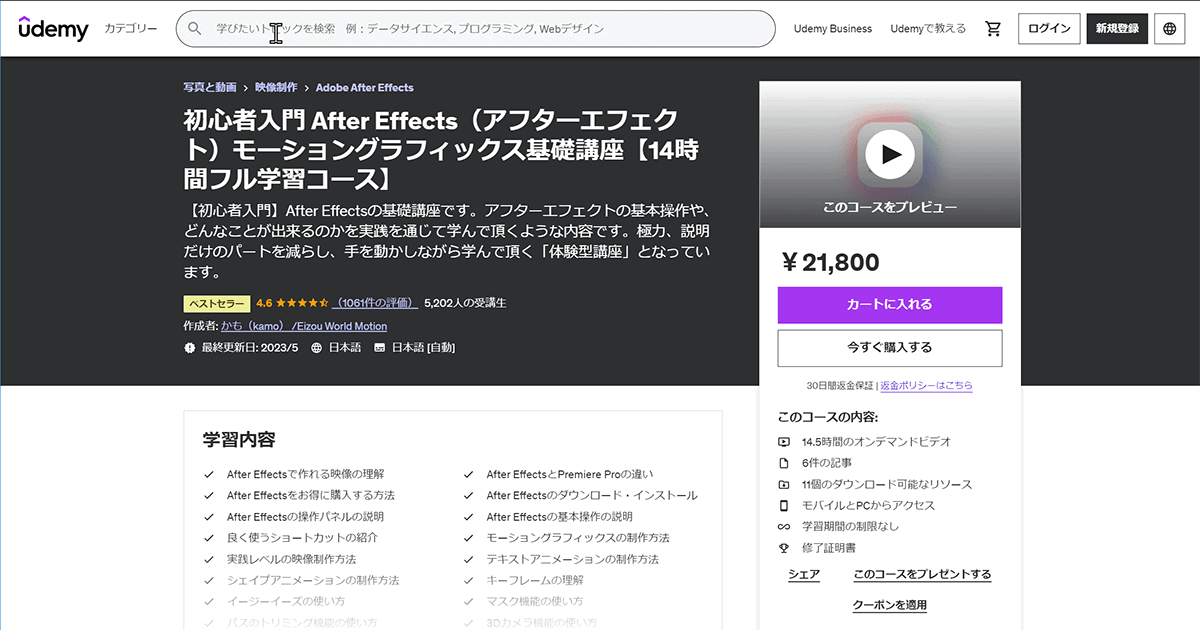Image resolution: width=1200 pixels, height=630 pixels.
Task: Click このコースをプレゼントする link
Action: pos(922,575)
